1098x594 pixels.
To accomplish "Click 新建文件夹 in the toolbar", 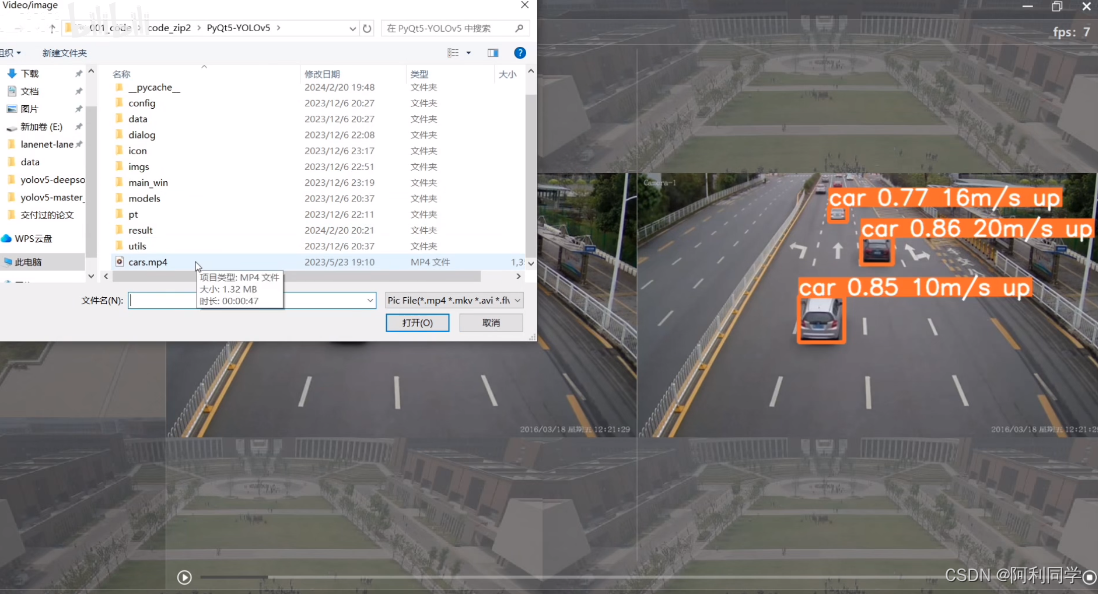I will tap(64, 53).
